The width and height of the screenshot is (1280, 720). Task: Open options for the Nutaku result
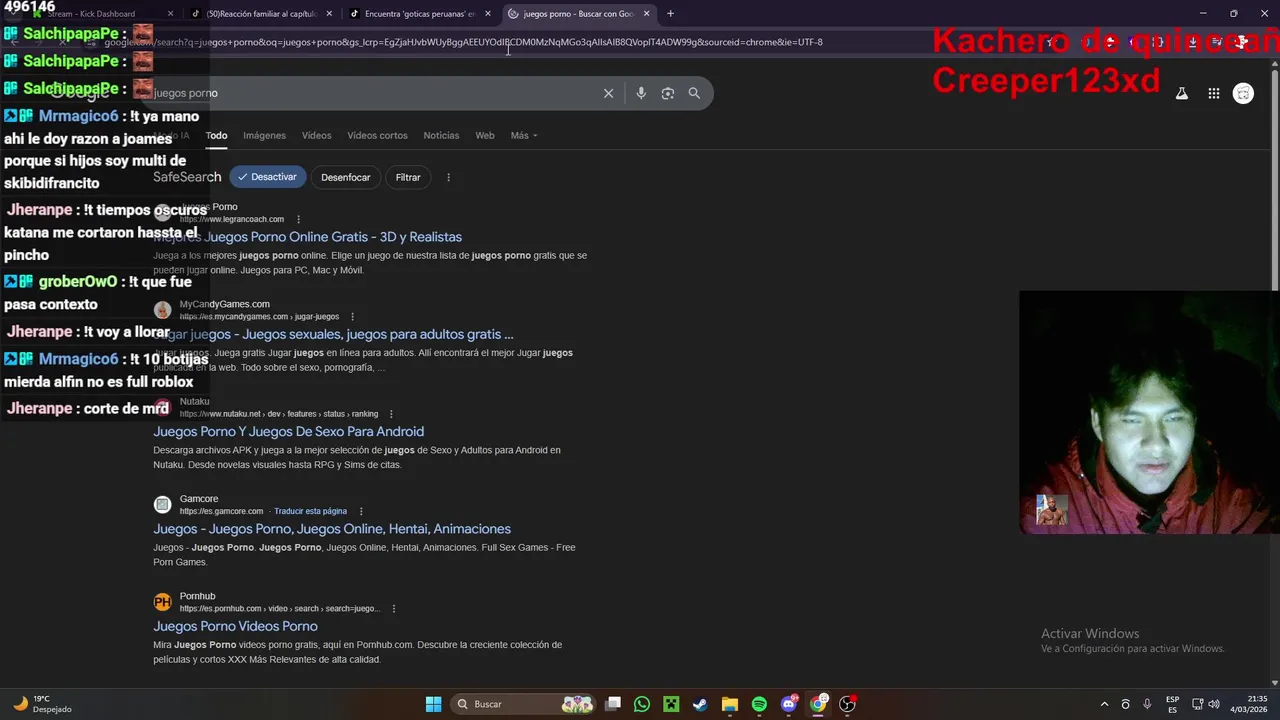[x=391, y=414]
